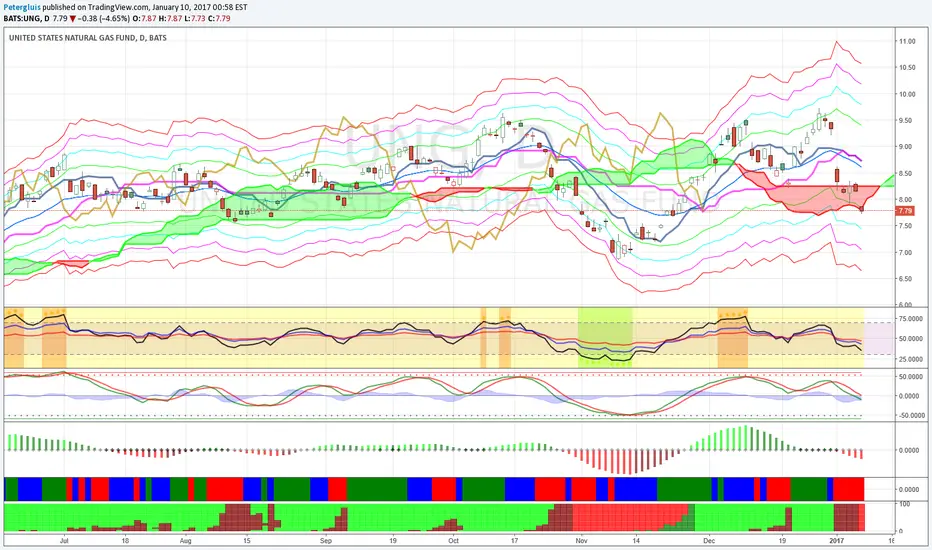932x550 pixels.
Task: Click the Nov date label on time axis
Action: tap(581, 541)
